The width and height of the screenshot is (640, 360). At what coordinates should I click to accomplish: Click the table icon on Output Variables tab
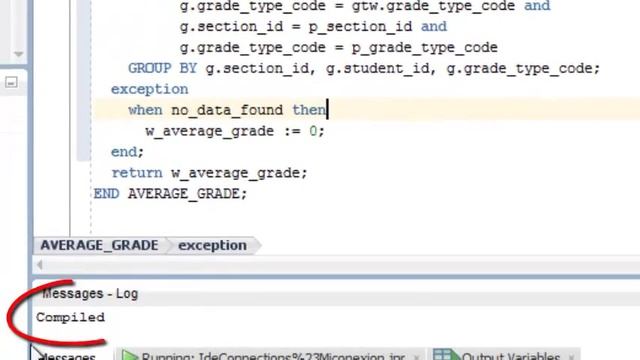[x=446, y=354]
